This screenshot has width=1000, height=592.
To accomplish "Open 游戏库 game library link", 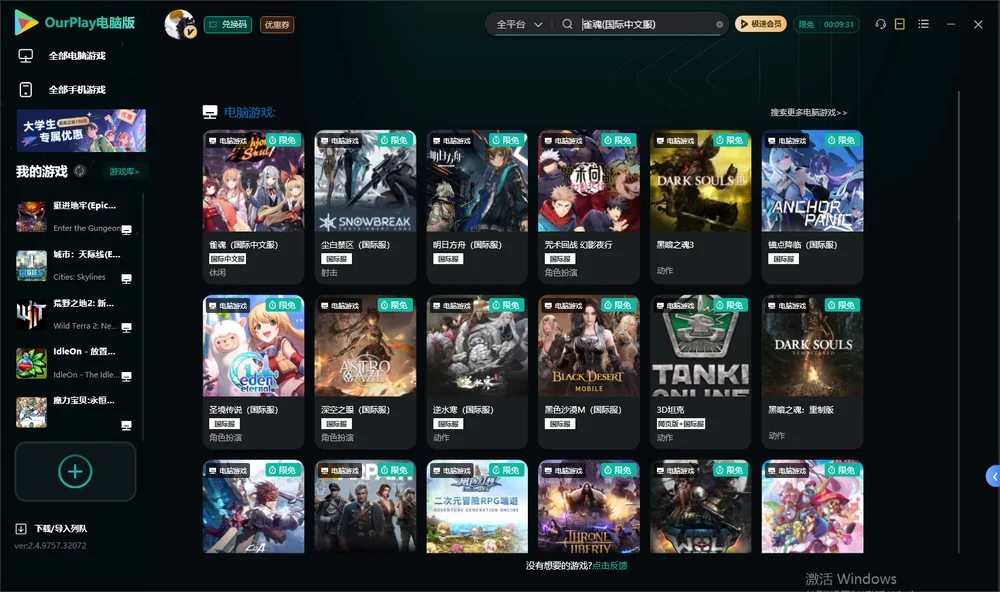I will 124,172.
